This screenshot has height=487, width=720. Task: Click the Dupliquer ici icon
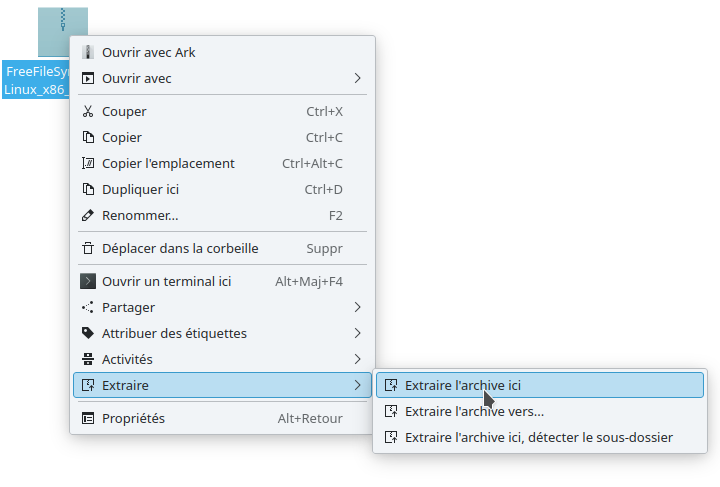pos(88,190)
